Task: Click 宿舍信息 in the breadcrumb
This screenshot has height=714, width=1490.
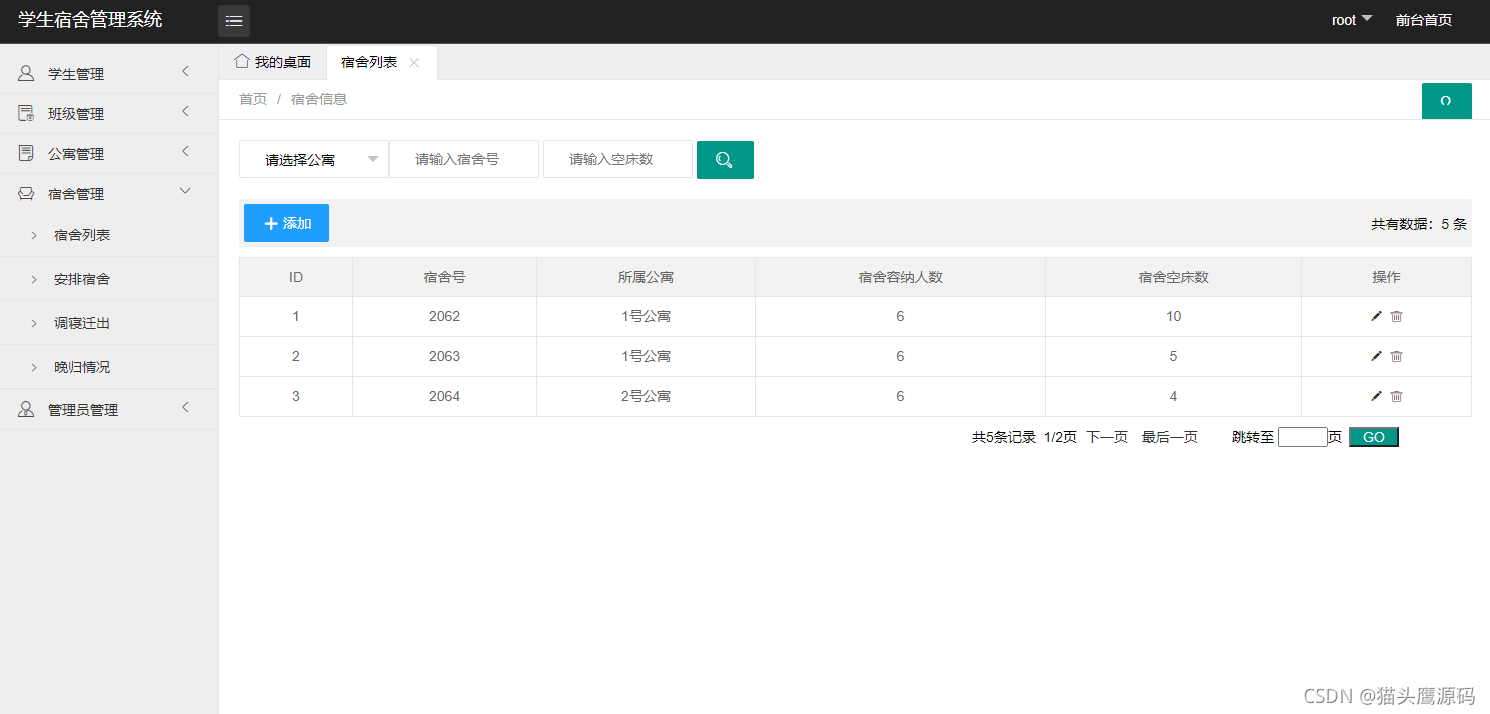Action: (319, 99)
